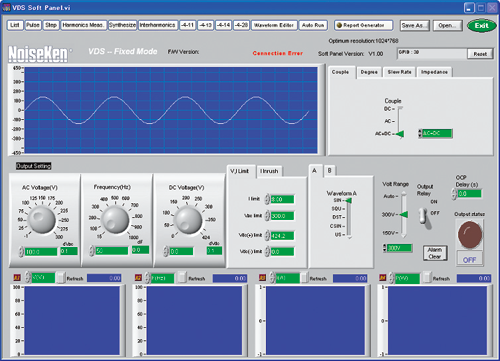This screenshot has width=500, height=361.
Task: Click the Synthesize button
Action: pos(122,25)
